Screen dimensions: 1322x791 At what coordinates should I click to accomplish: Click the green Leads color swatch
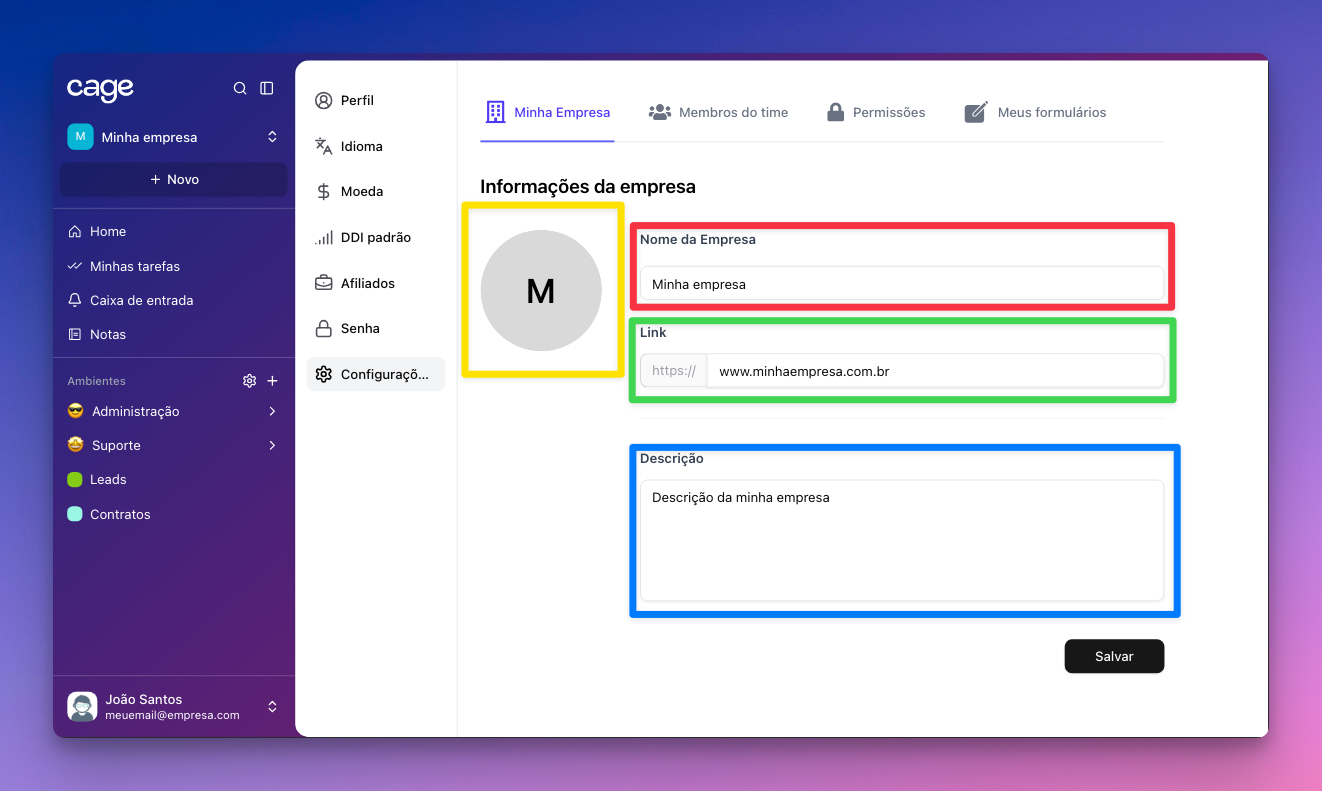(75, 480)
